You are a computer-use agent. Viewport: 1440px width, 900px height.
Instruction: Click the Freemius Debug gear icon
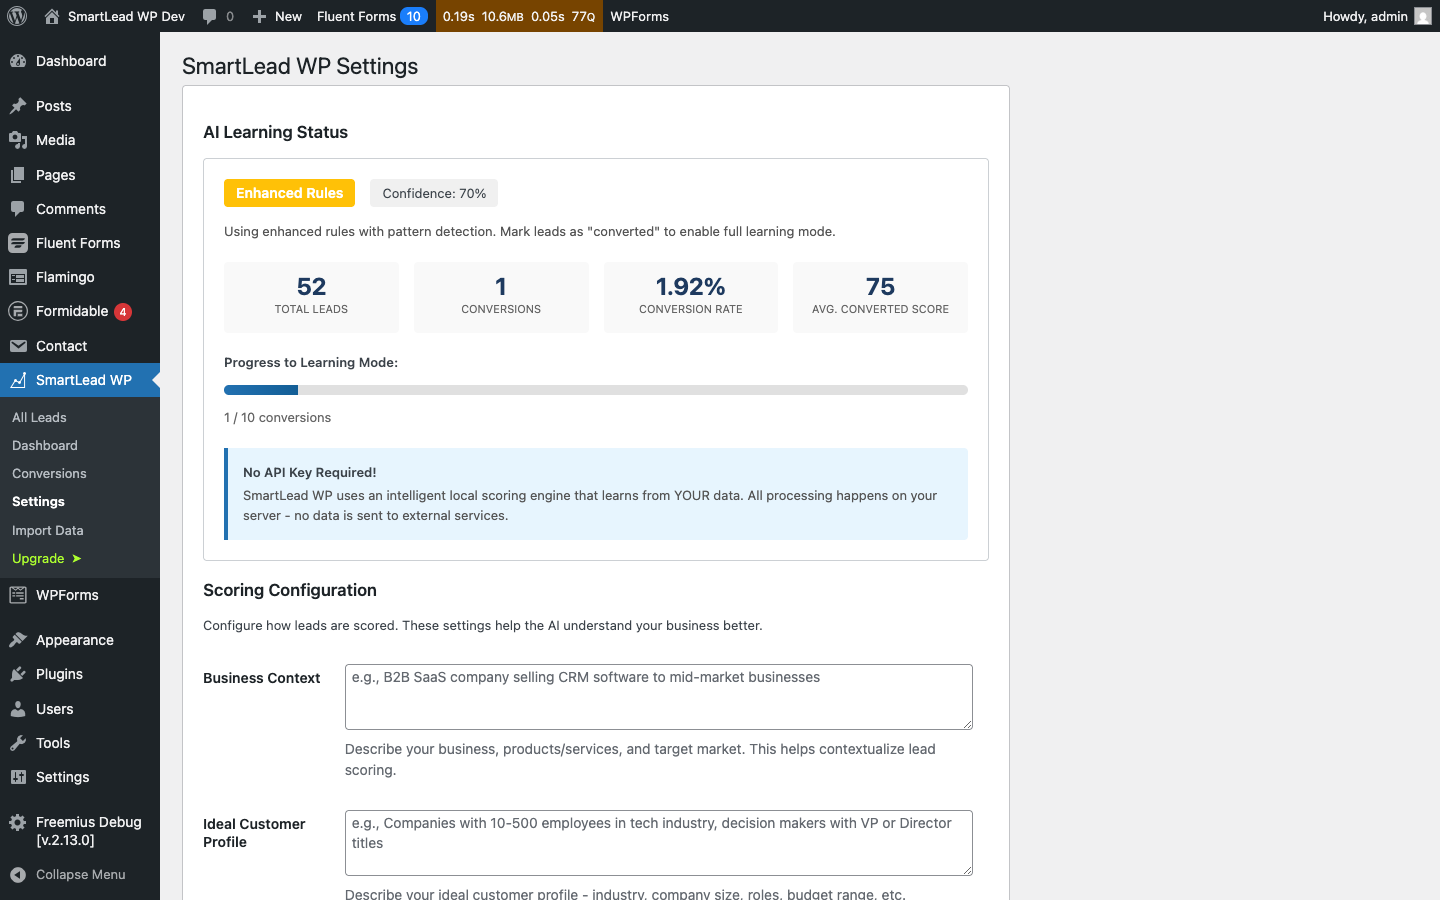pos(20,822)
